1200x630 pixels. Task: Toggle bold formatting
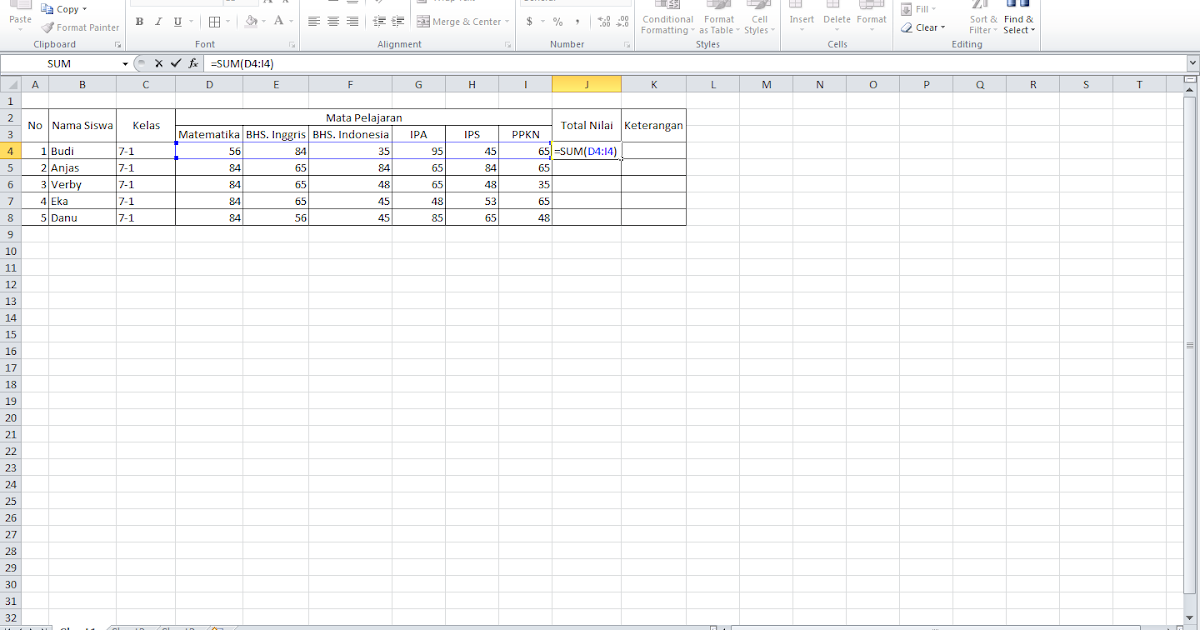139,20
